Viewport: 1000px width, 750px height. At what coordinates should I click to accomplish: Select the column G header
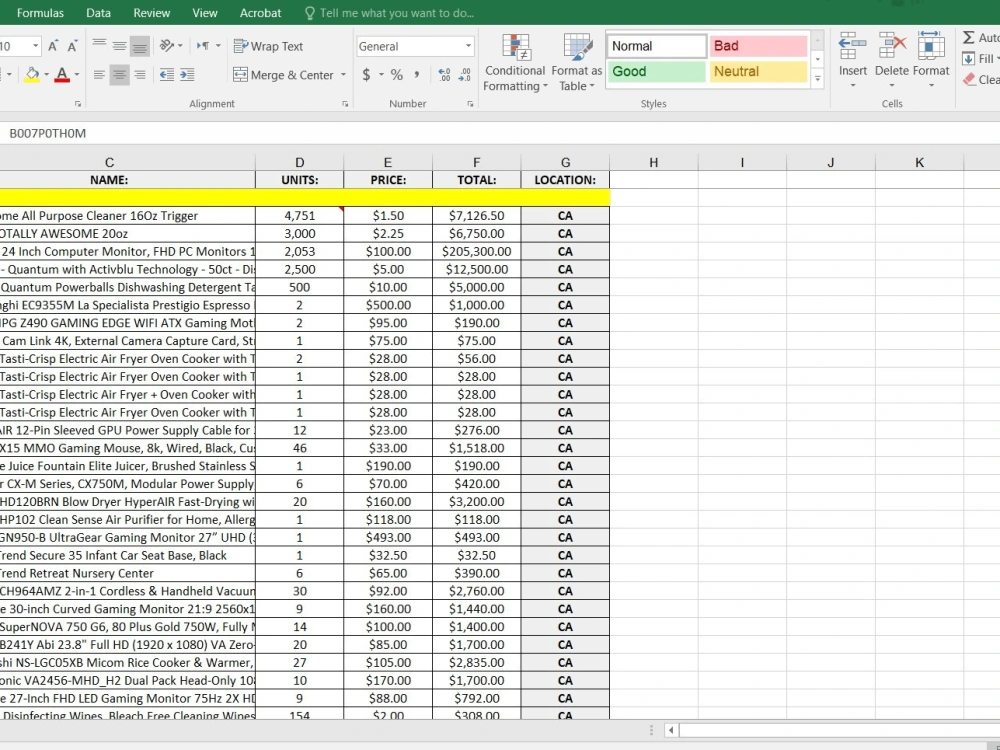[565, 163]
